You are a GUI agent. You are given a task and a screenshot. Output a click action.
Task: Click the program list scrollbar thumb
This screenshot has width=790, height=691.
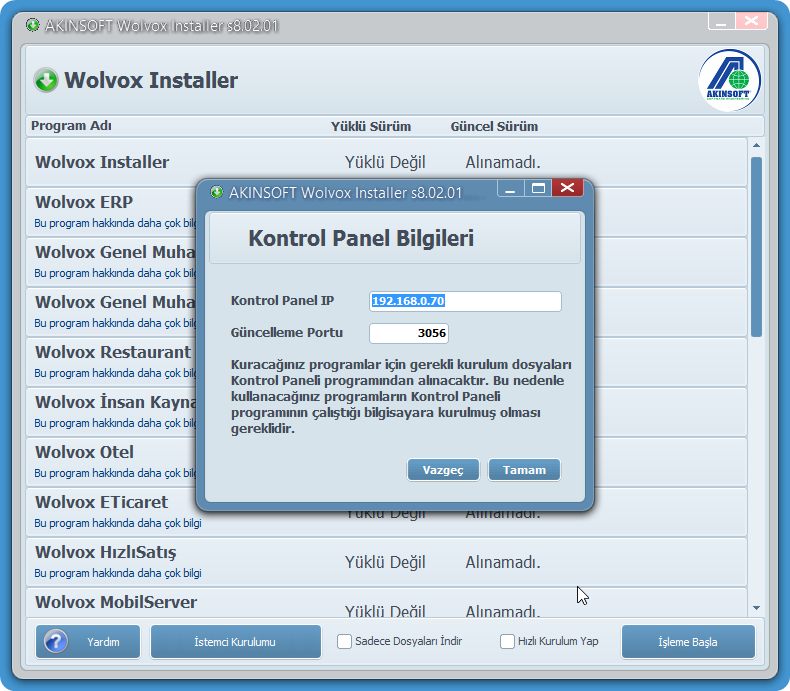pos(756,247)
